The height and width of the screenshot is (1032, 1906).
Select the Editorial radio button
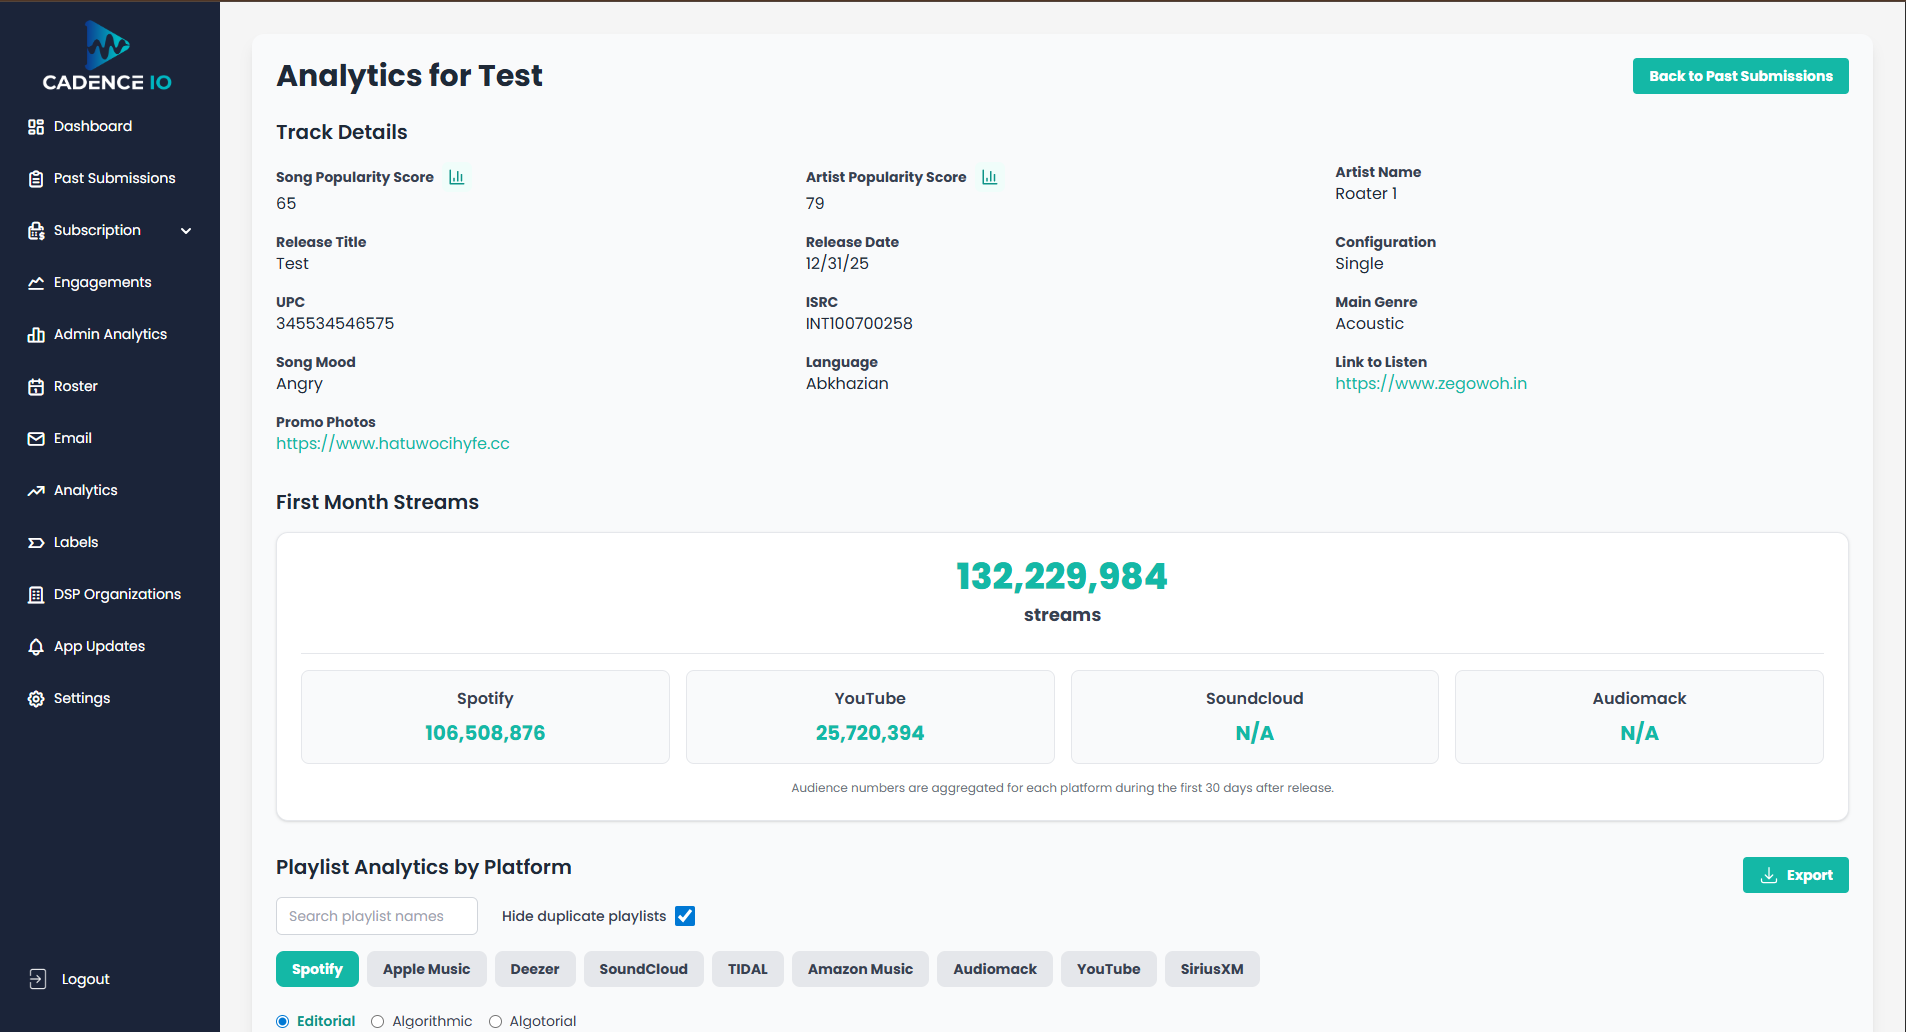283,1021
